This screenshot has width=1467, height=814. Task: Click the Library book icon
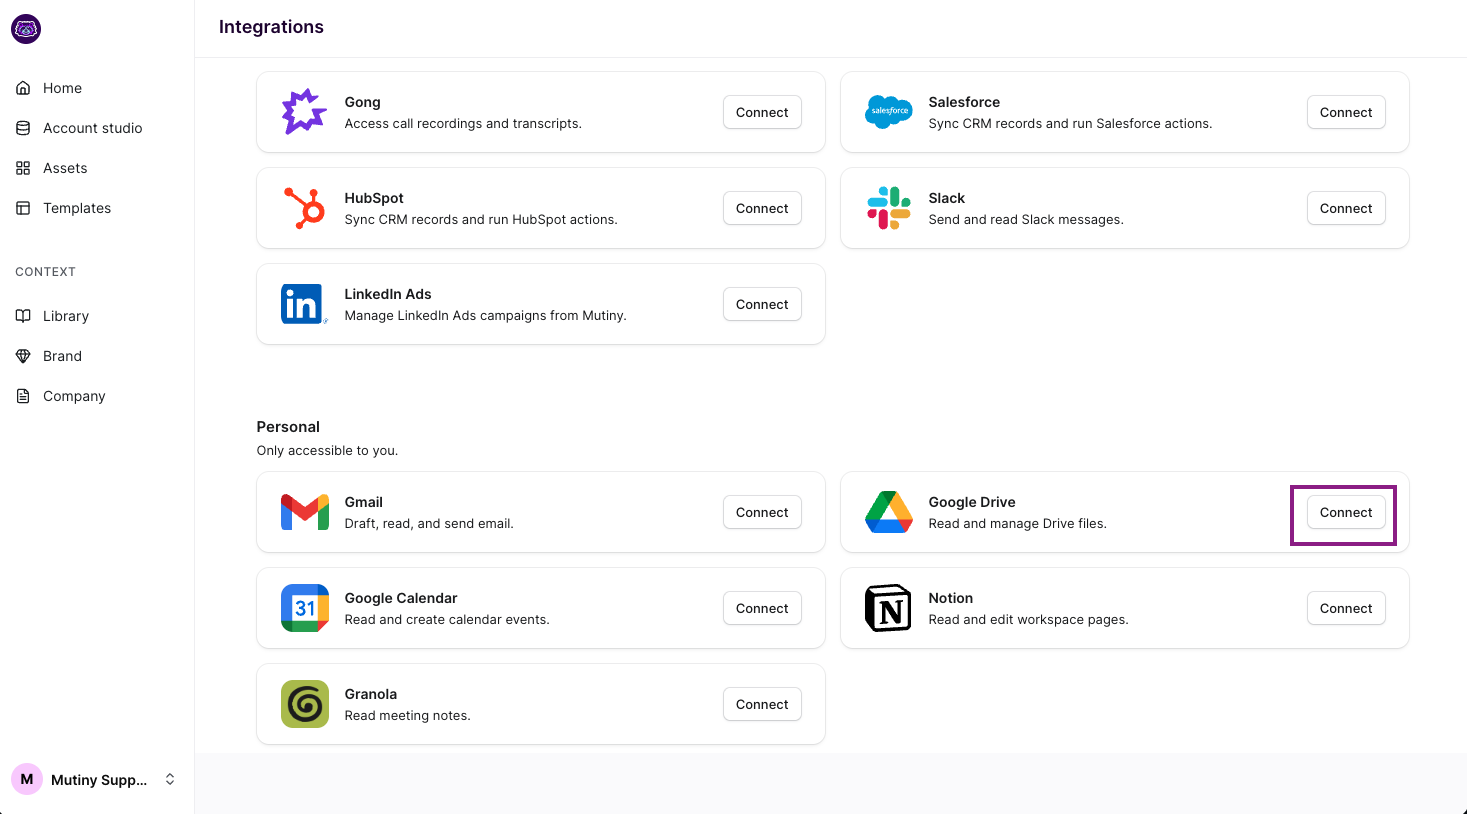coord(23,316)
